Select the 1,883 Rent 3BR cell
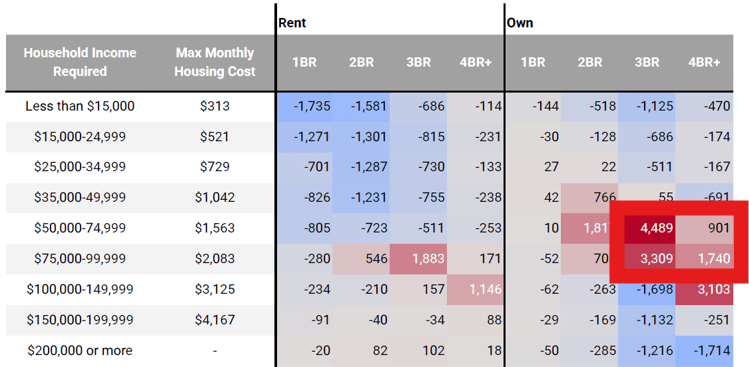Screen dimensions: 749x367 (x=418, y=259)
